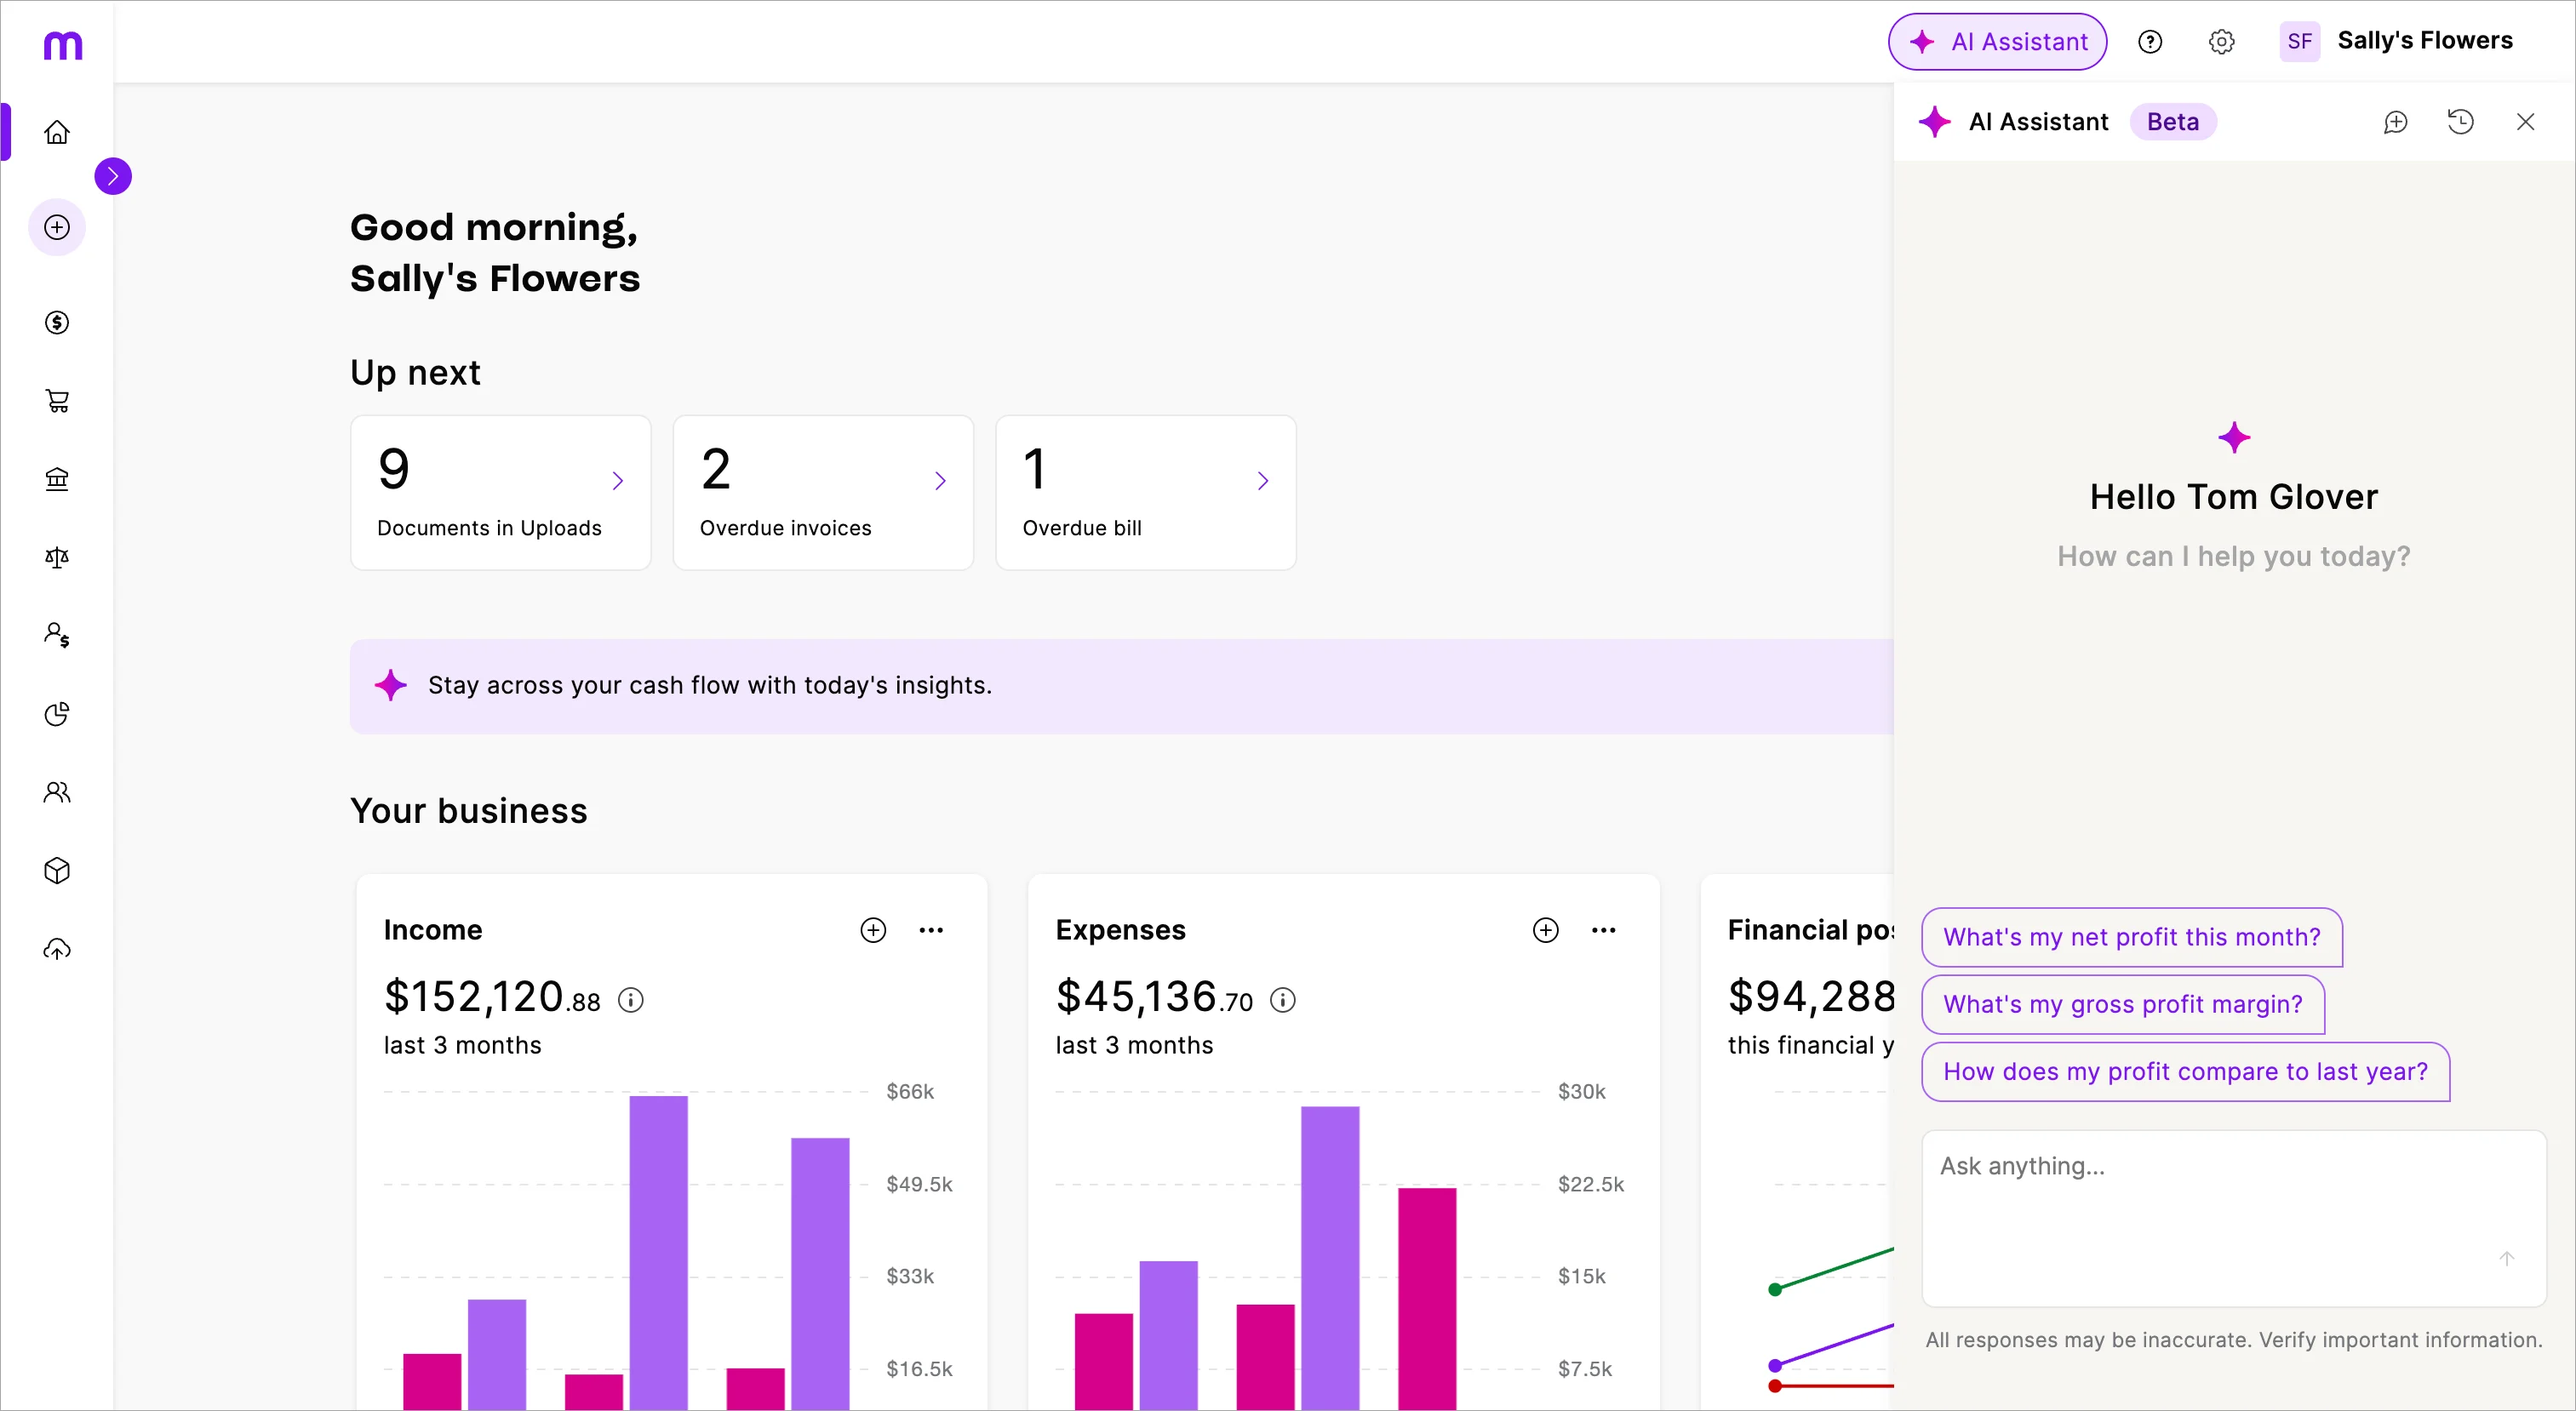Open the Income card more options menu
2576x1411 pixels.
click(931, 930)
